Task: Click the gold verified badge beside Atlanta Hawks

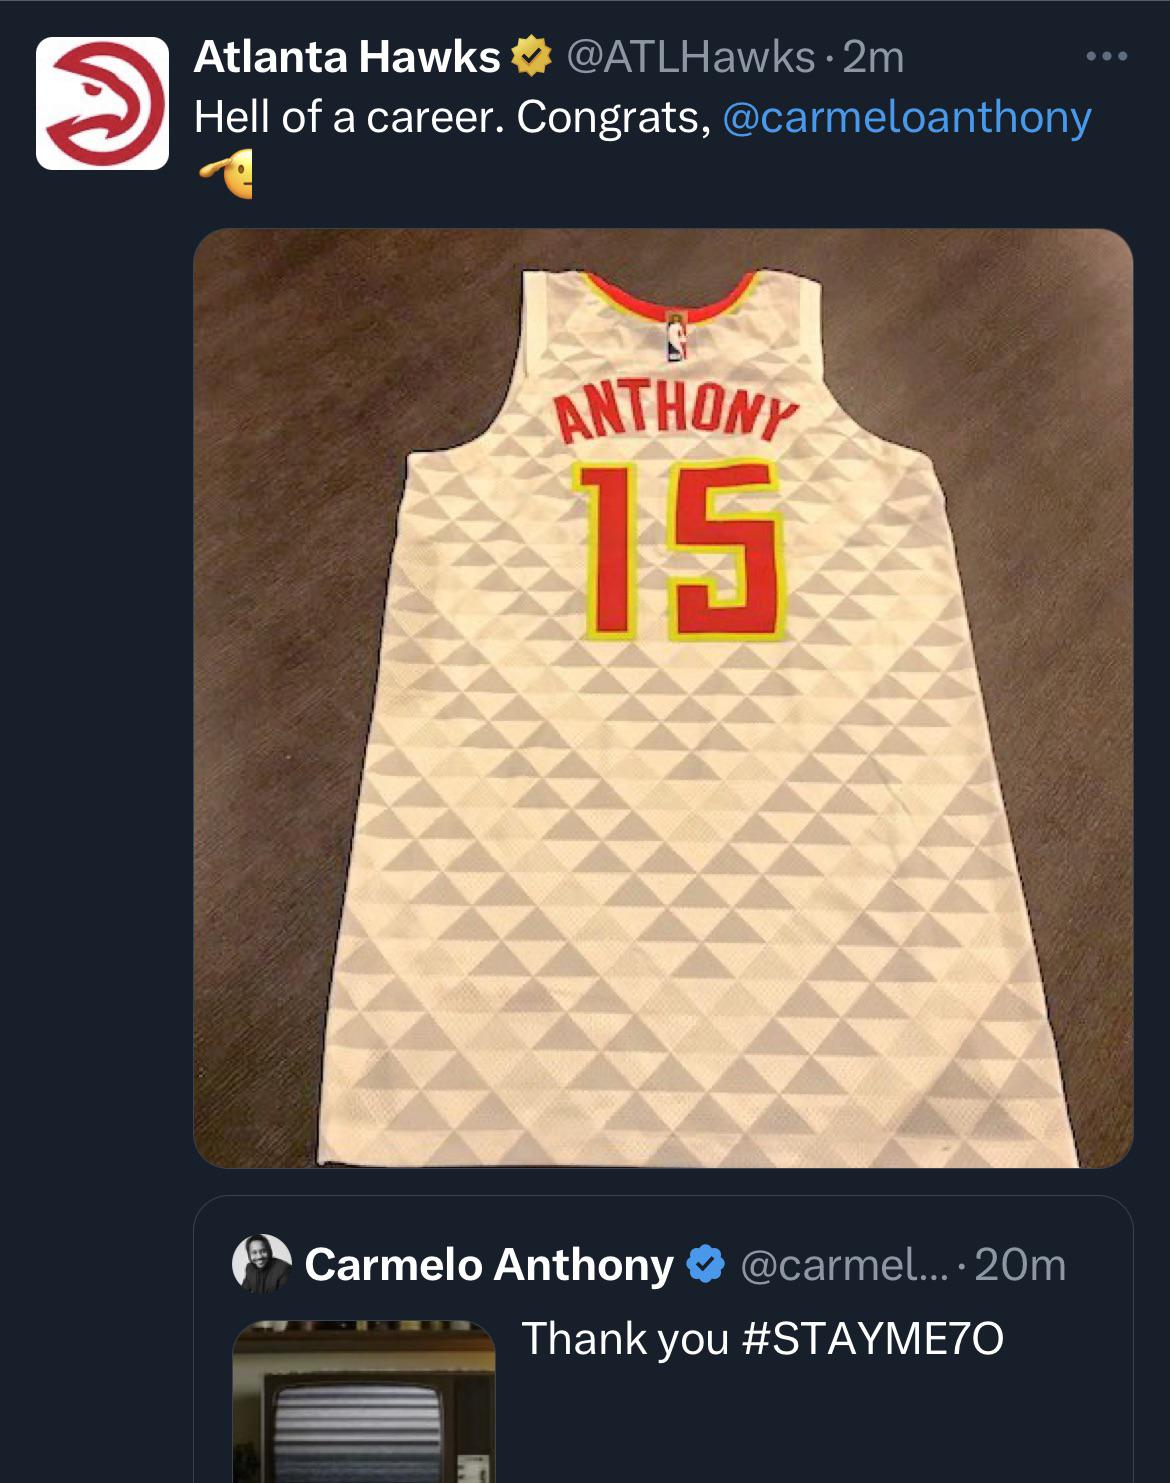Action: [531, 57]
